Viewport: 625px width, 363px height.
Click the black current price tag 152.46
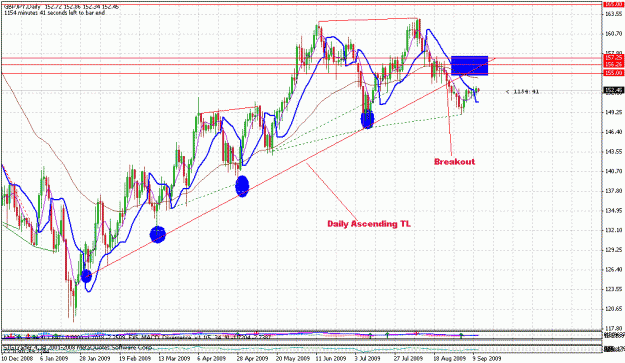coord(613,90)
